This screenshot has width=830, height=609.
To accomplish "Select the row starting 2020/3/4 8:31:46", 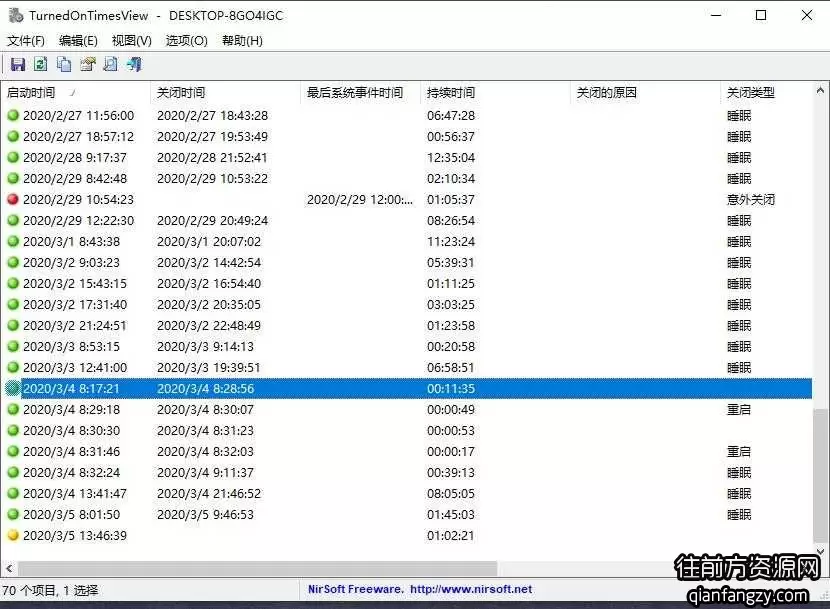I will pyautogui.click(x=406, y=451).
